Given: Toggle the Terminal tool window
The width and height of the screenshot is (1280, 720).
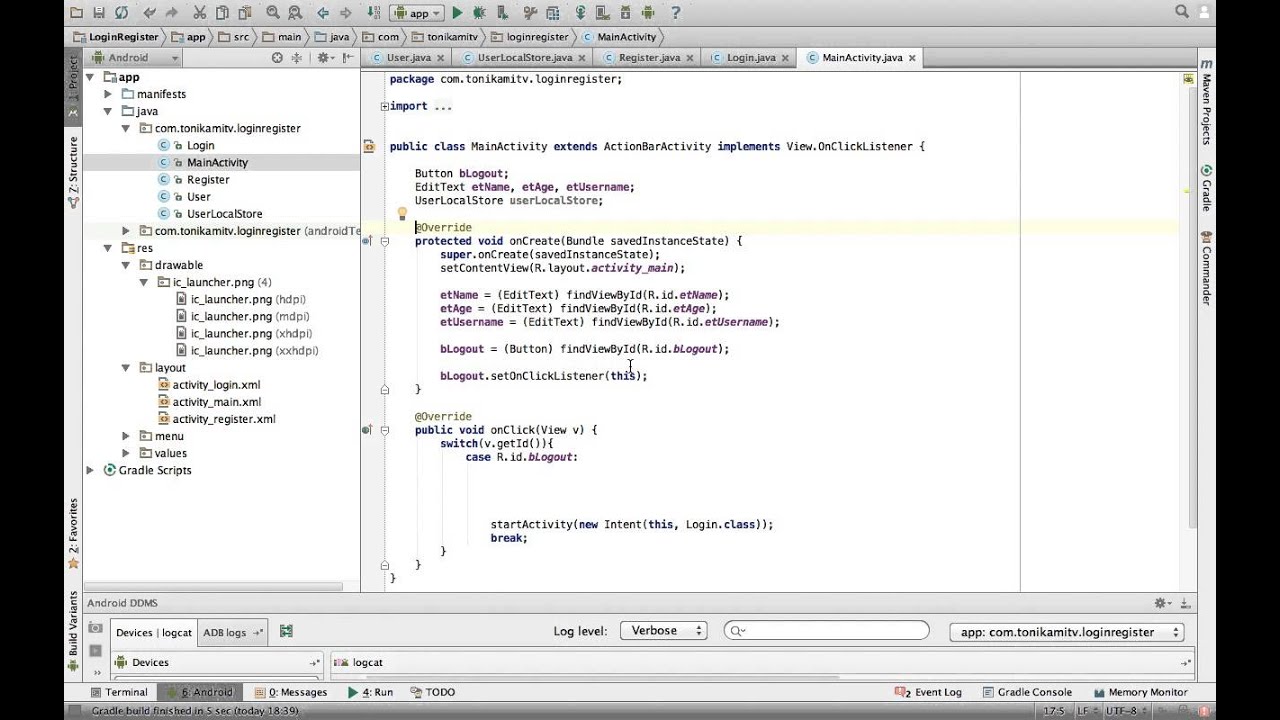Looking at the screenshot, I should point(119,692).
